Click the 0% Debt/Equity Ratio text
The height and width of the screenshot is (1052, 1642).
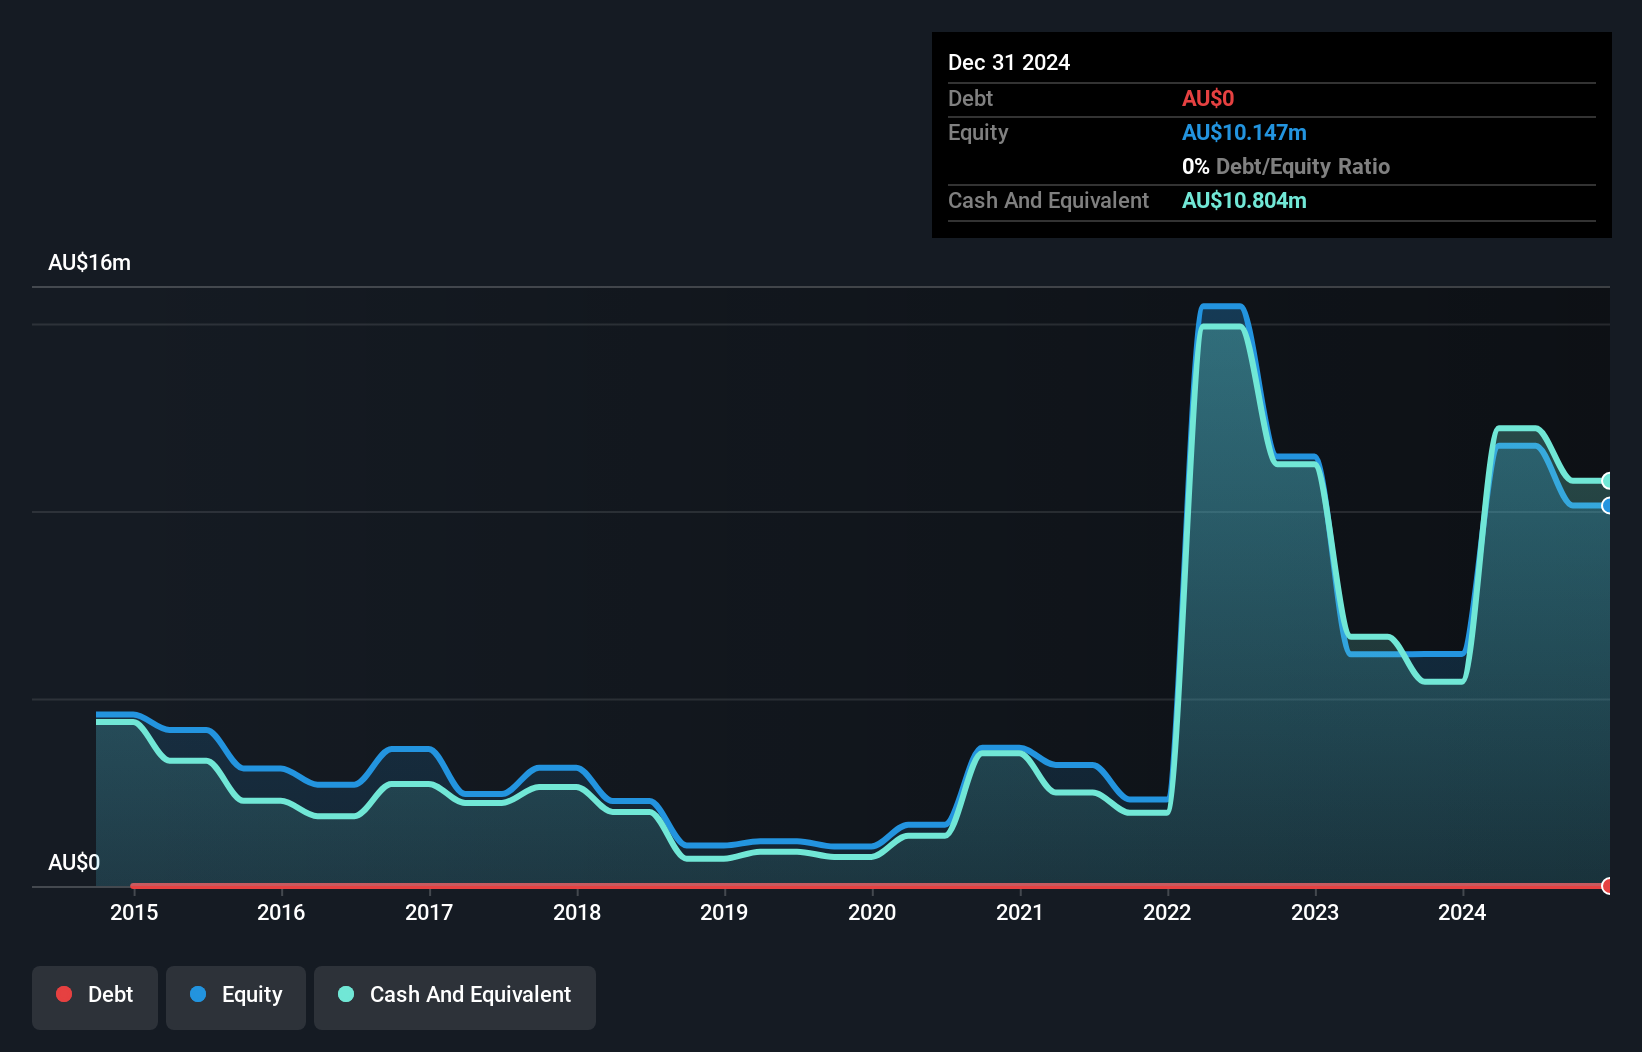tap(1286, 167)
